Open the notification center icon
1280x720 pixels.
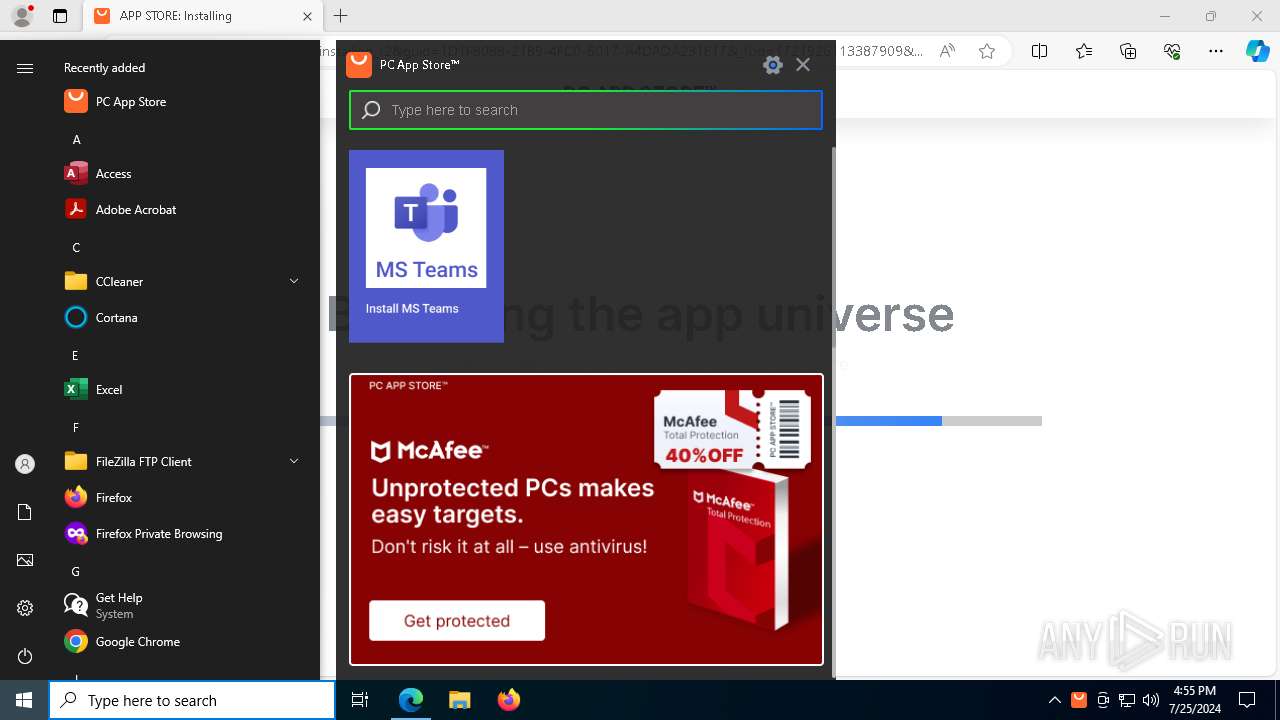pos(1248,700)
